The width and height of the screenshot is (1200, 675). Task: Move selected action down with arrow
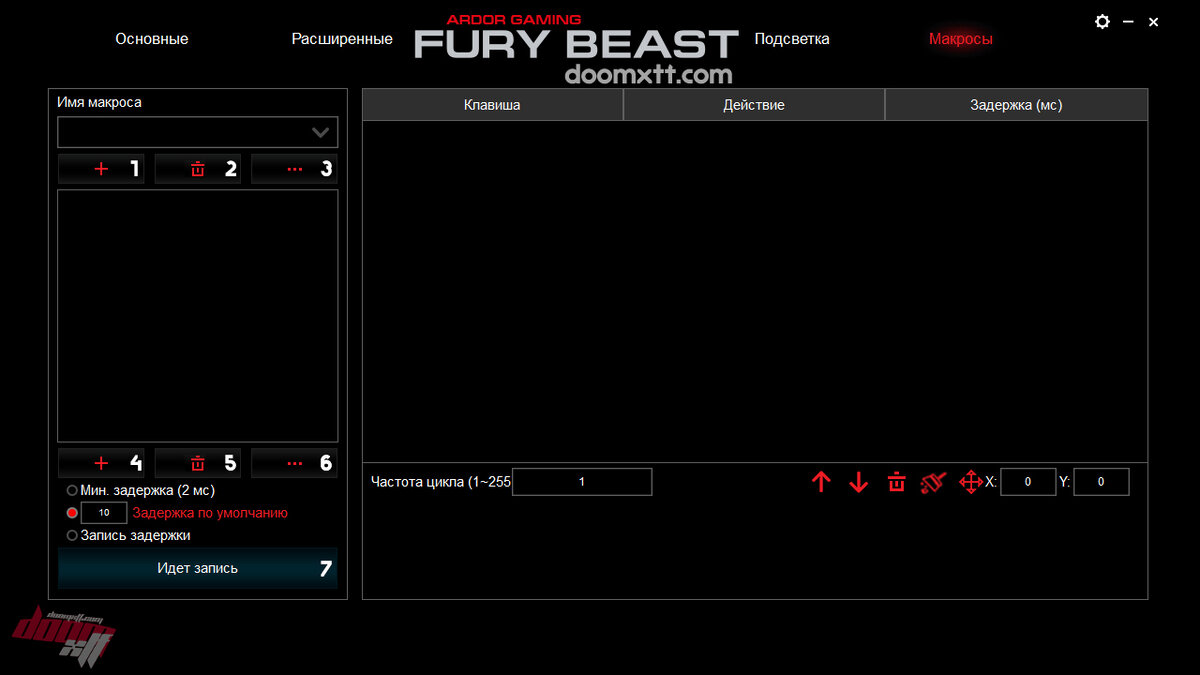[858, 482]
